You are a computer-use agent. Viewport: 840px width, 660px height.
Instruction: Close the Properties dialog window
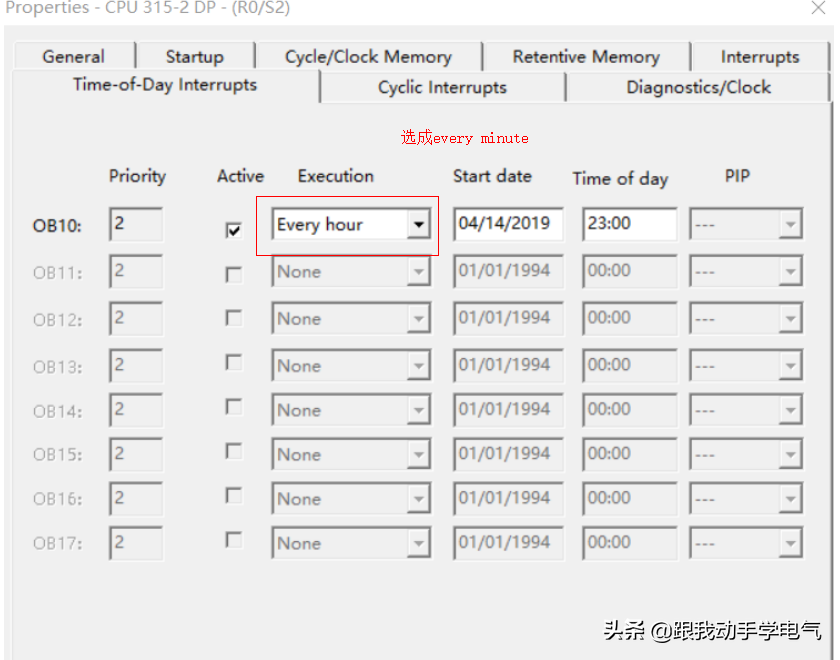817,9
